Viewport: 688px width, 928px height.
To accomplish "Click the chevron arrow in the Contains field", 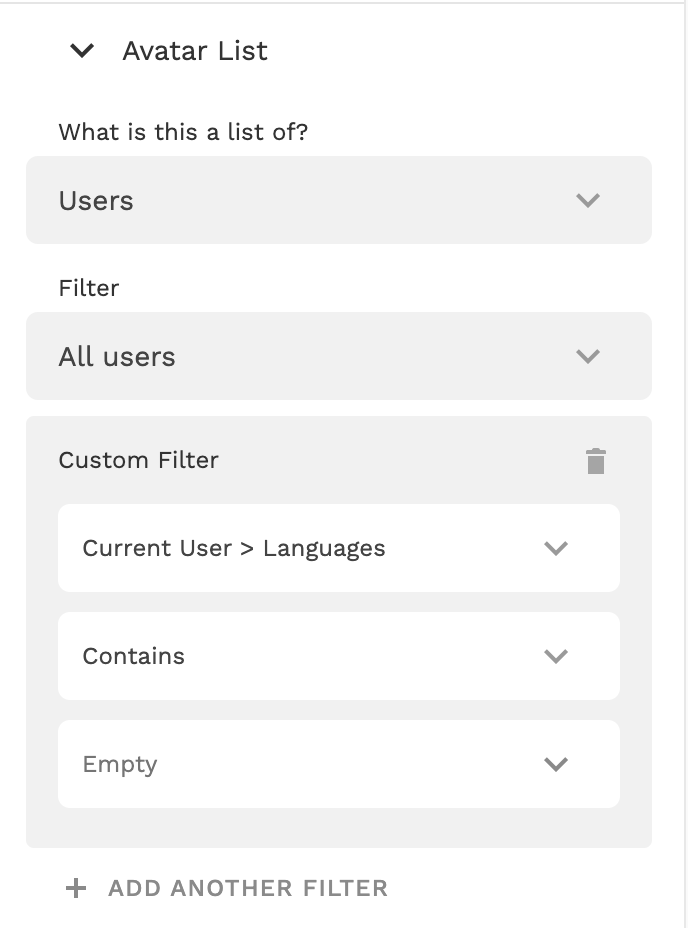I will 556,656.
